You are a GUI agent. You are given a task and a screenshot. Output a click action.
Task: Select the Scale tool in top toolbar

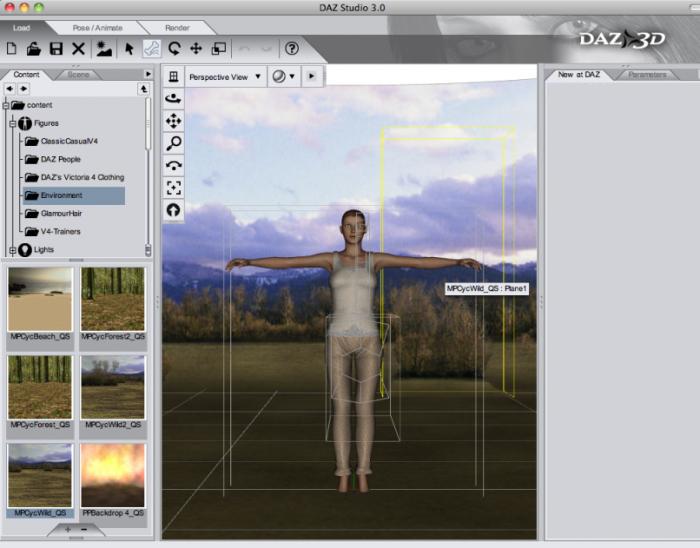218,48
